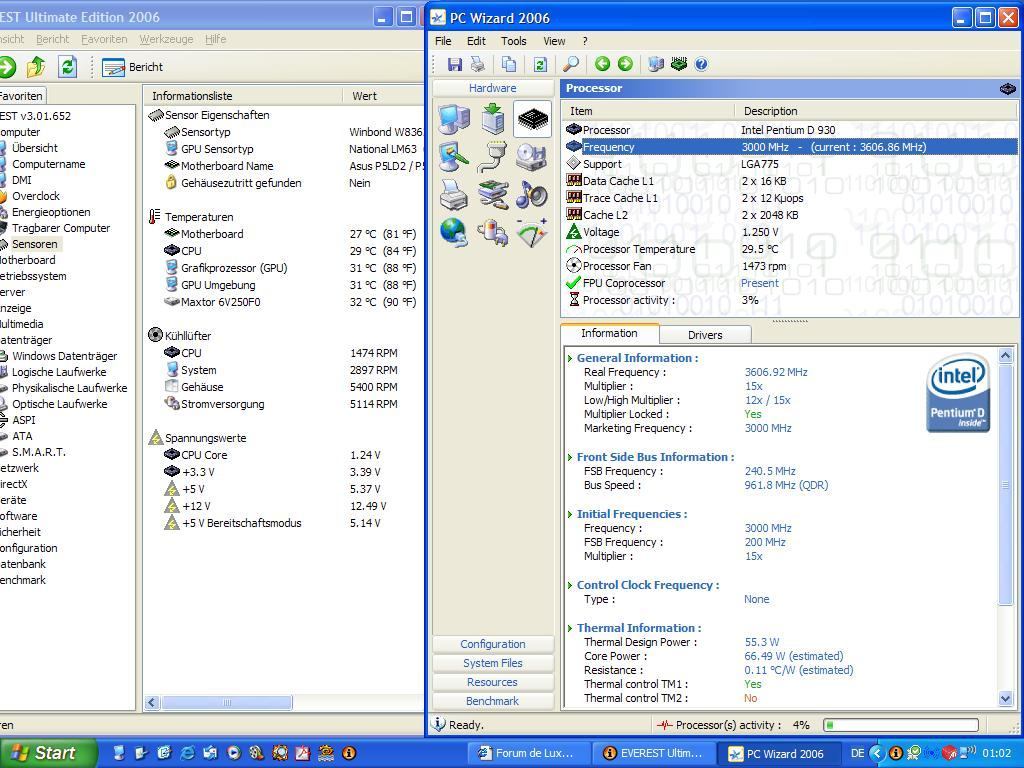The width and height of the screenshot is (1024, 768).
Task: Collapse the General Information section arrow
Action: point(570,359)
